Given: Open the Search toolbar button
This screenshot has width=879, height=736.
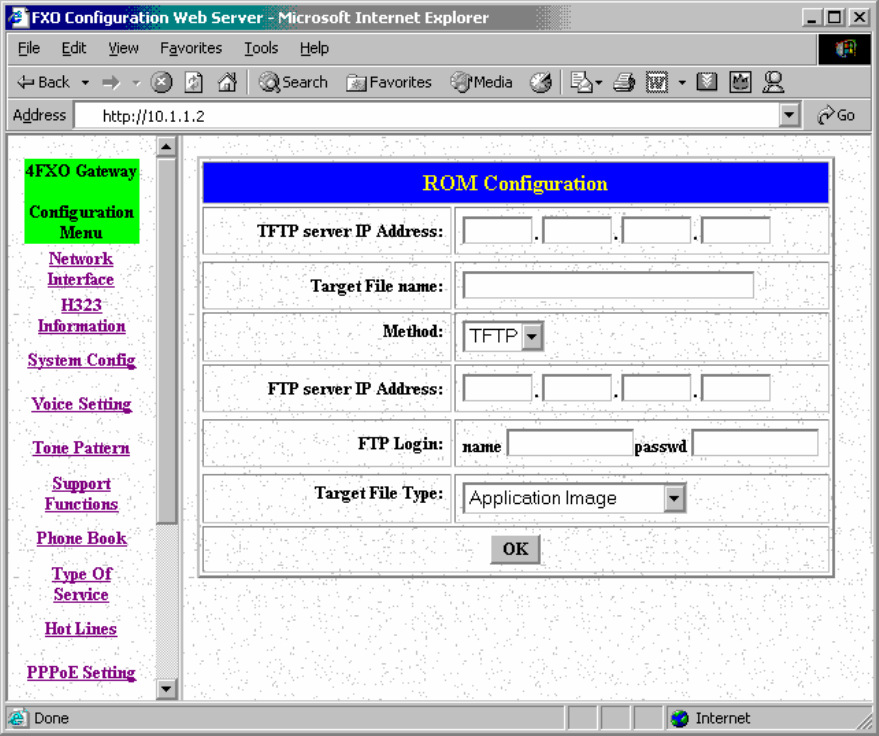Looking at the screenshot, I should click(x=293, y=83).
